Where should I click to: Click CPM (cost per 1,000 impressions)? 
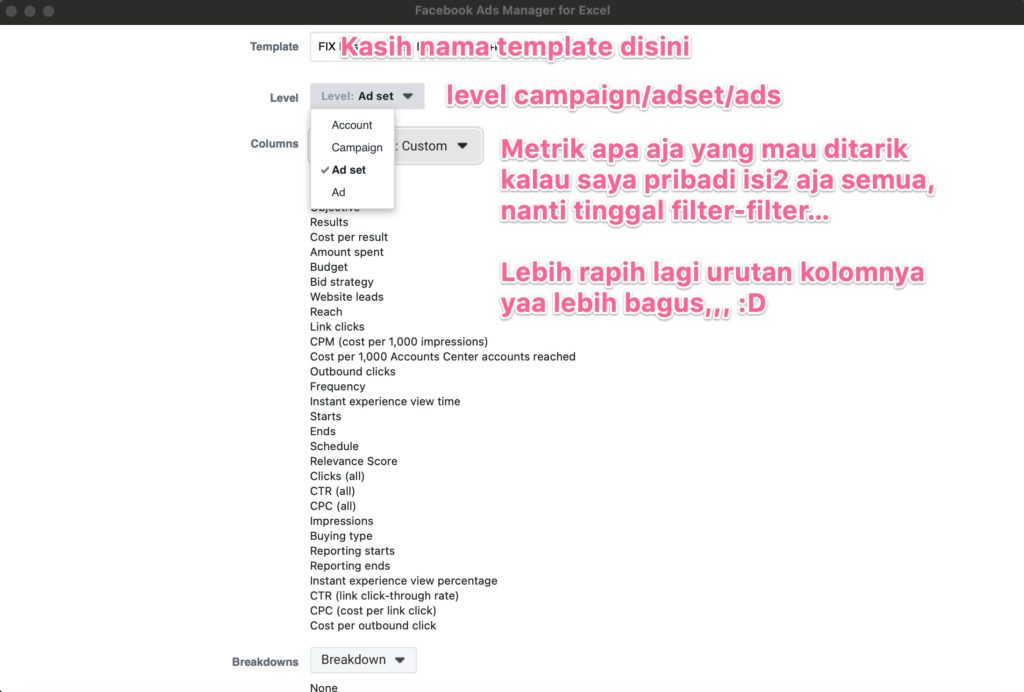click(399, 342)
